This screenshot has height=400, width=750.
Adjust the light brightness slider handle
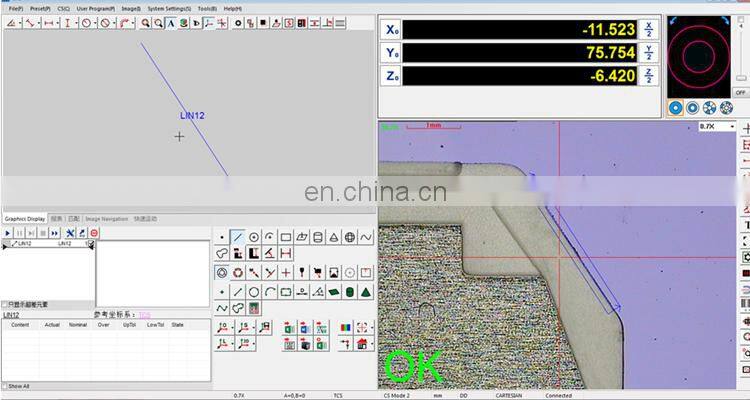coord(741,78)
